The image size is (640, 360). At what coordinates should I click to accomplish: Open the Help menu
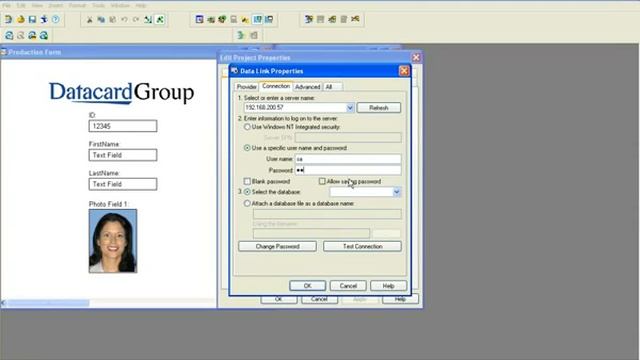coord(141,5)
